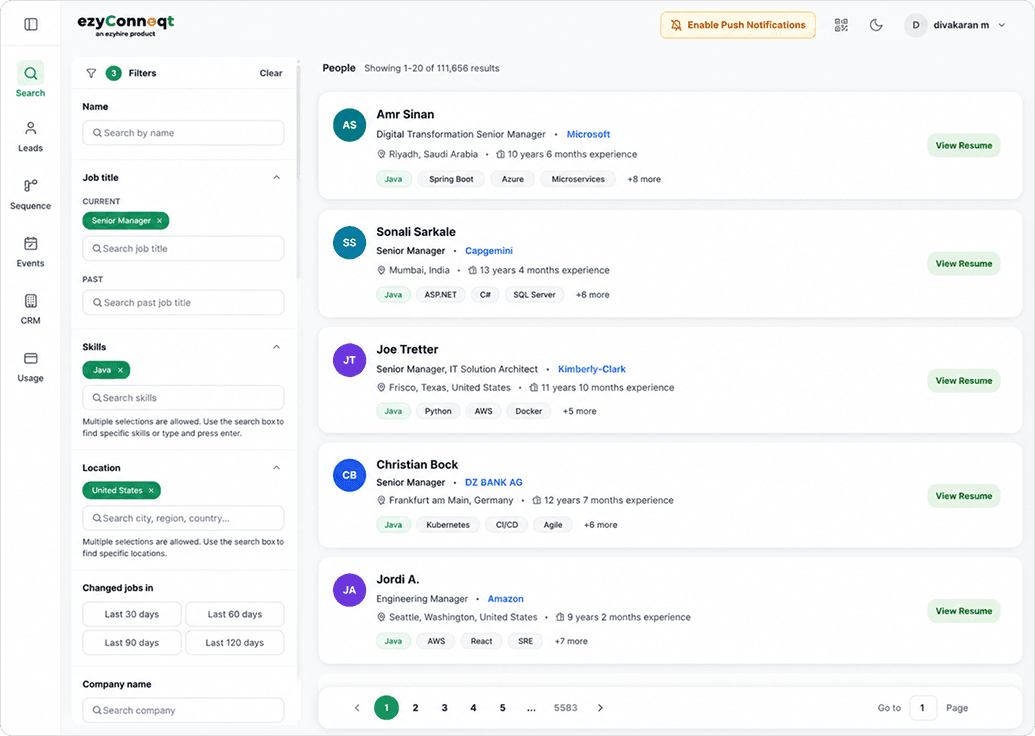Select current page 1 in pagination
The image size is (1035, 736).
[386, 708]
